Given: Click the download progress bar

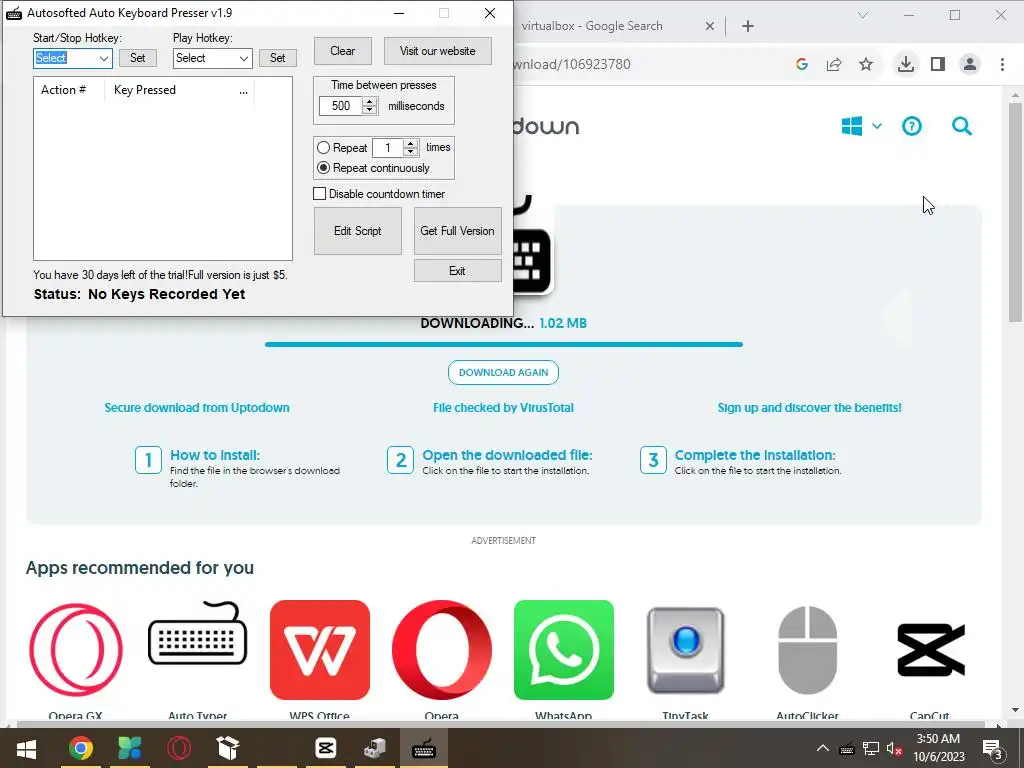Looking at the screenshot, I should (504, 344).
